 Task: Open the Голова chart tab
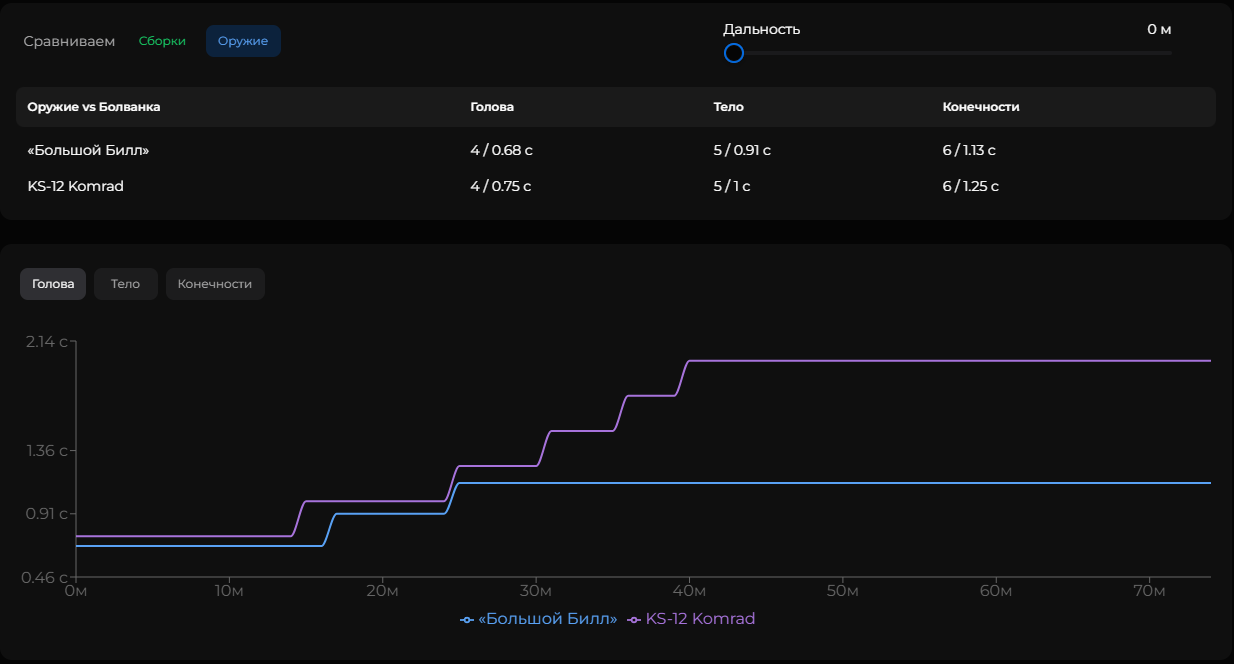coord(53,284)
